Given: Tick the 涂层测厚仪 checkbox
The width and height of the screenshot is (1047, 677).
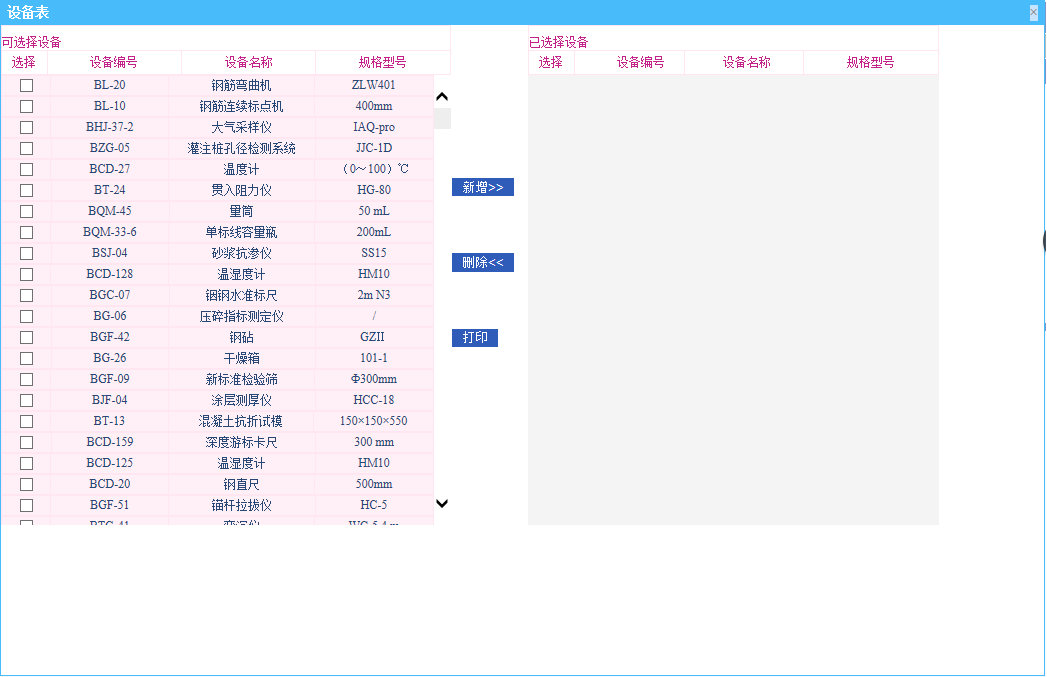Looking at the screenshot, I should [25, 399].
